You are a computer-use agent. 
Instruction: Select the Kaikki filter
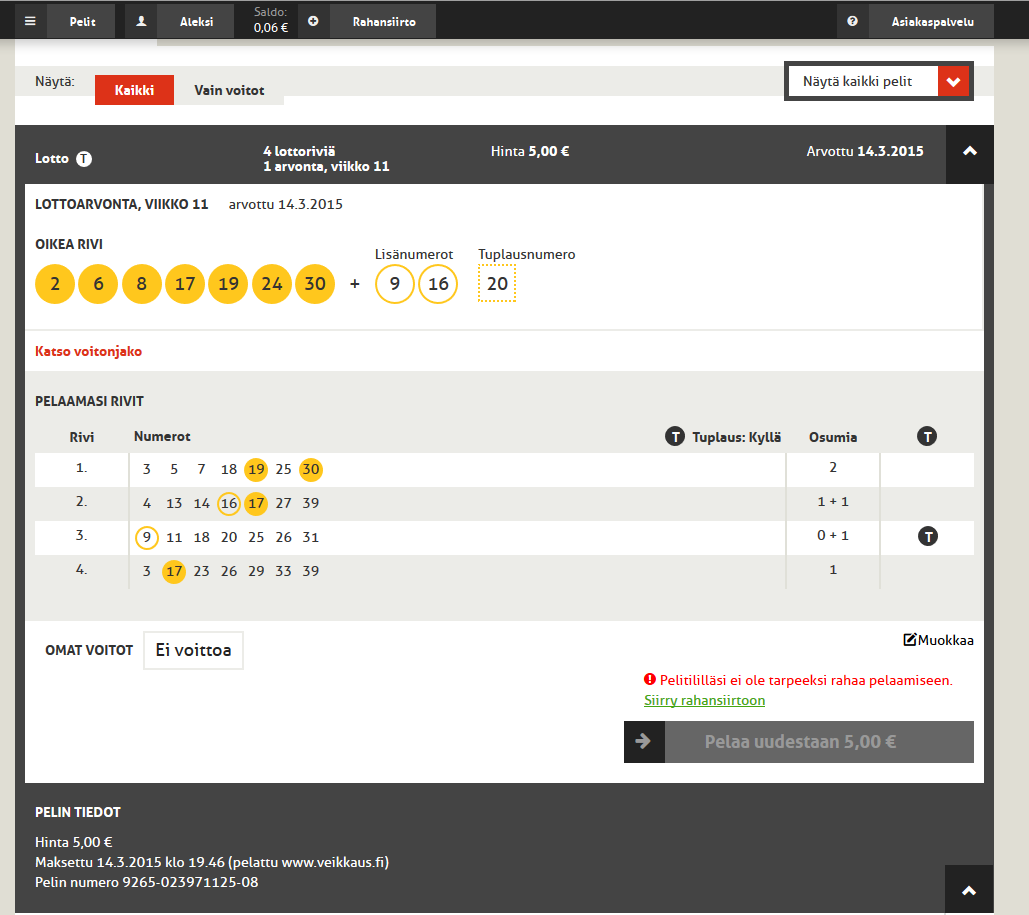click(x=135, y=90)
